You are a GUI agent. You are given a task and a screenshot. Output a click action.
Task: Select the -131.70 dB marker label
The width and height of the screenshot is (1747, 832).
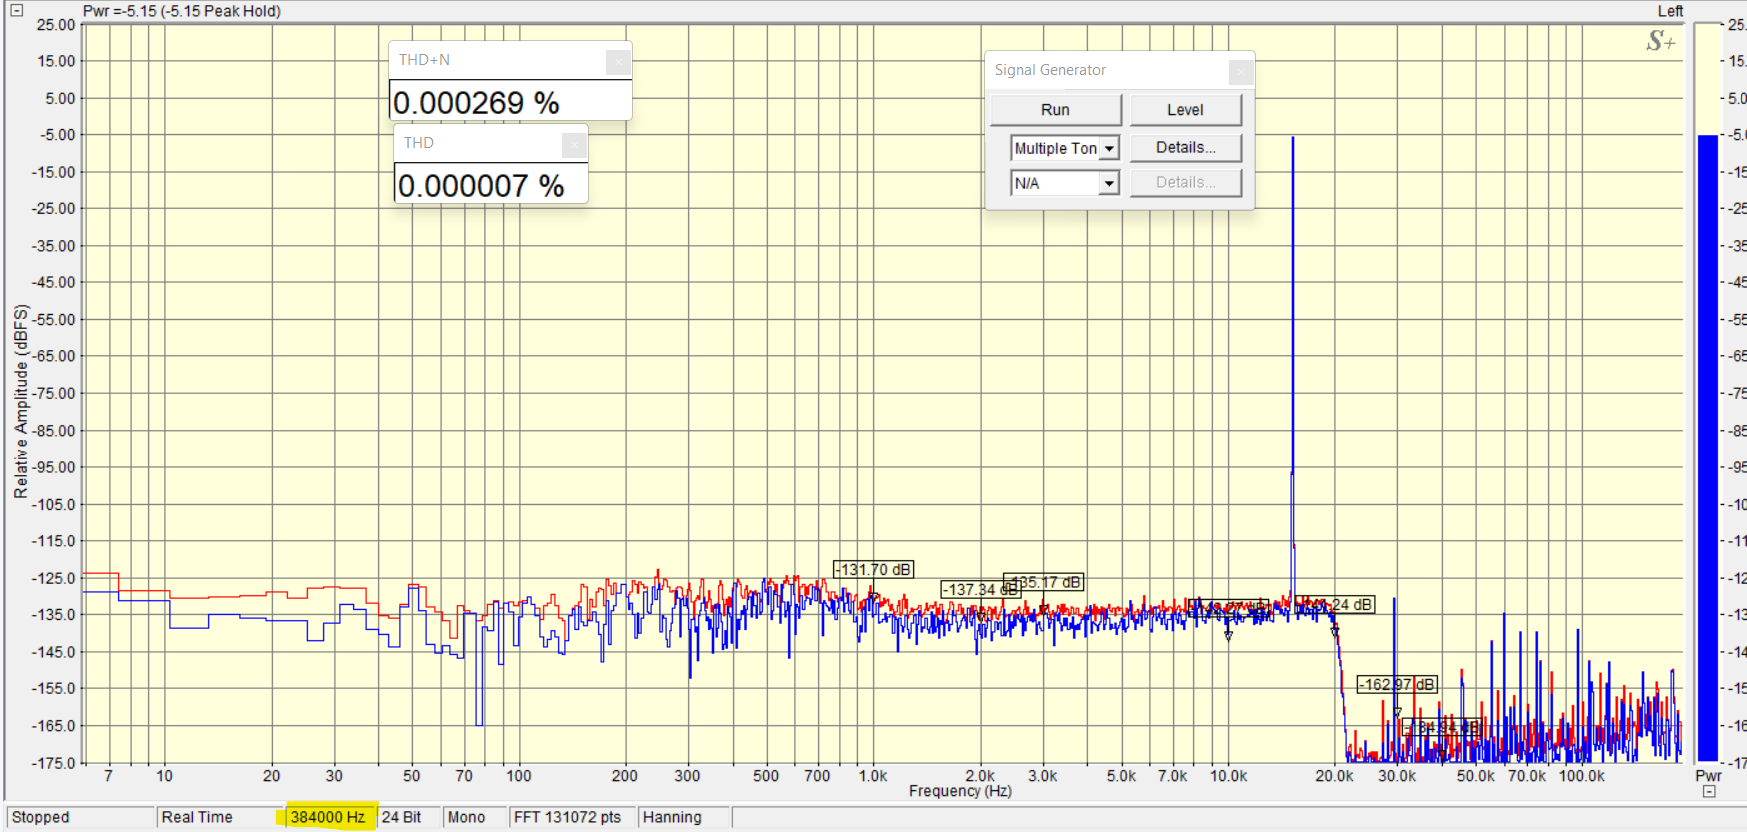point(874,570)
